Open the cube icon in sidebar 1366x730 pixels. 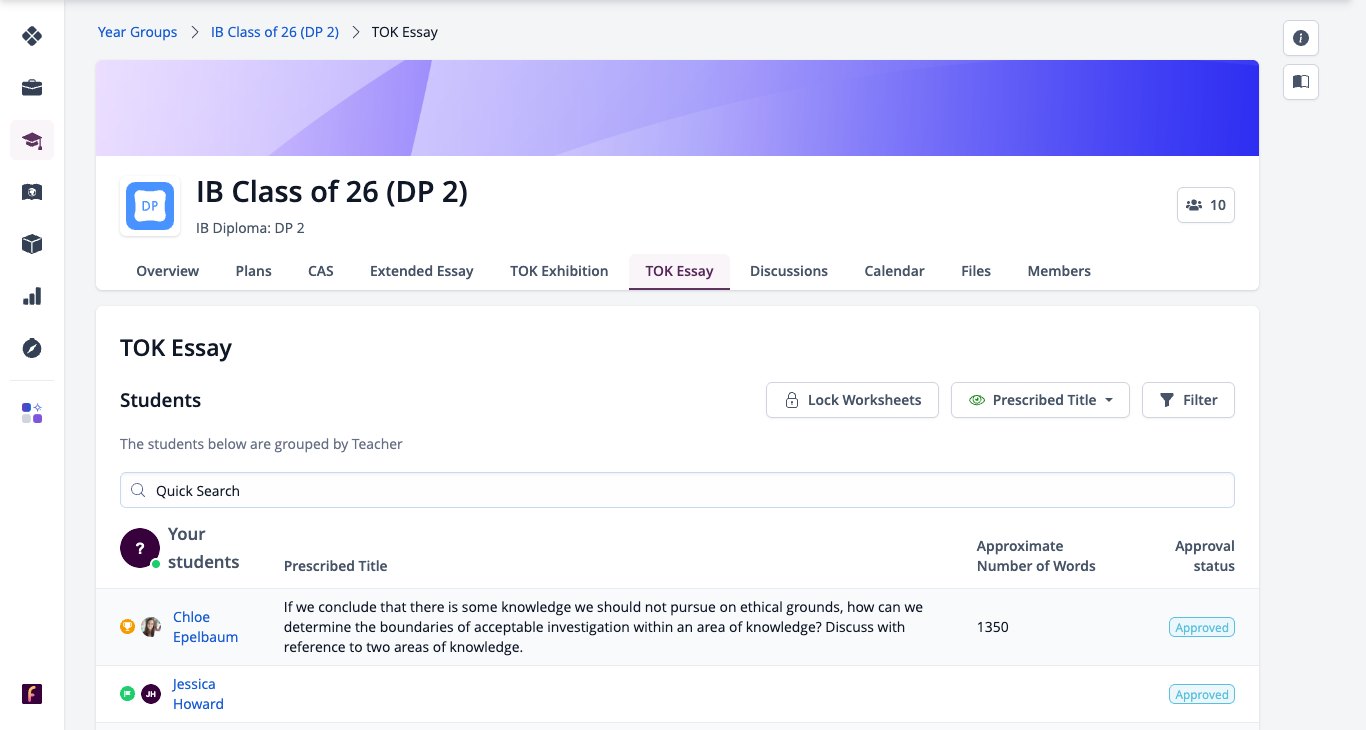coord(32,244)
